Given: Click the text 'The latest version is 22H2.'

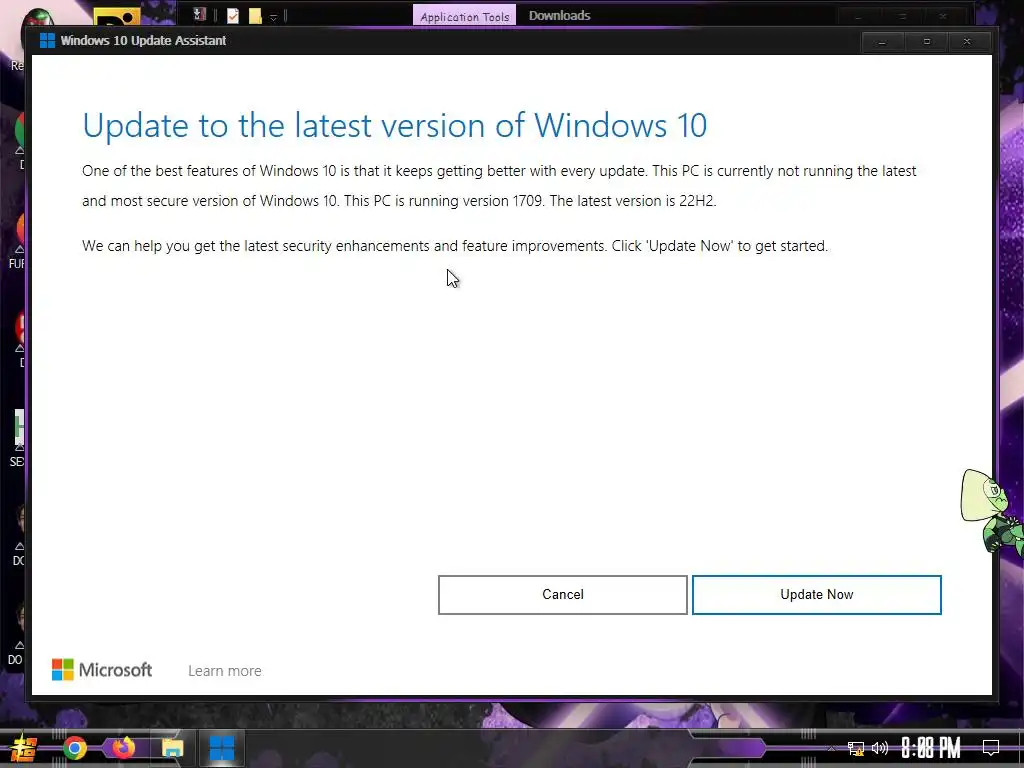Looking at the screenshot, I should pos(633,201).
